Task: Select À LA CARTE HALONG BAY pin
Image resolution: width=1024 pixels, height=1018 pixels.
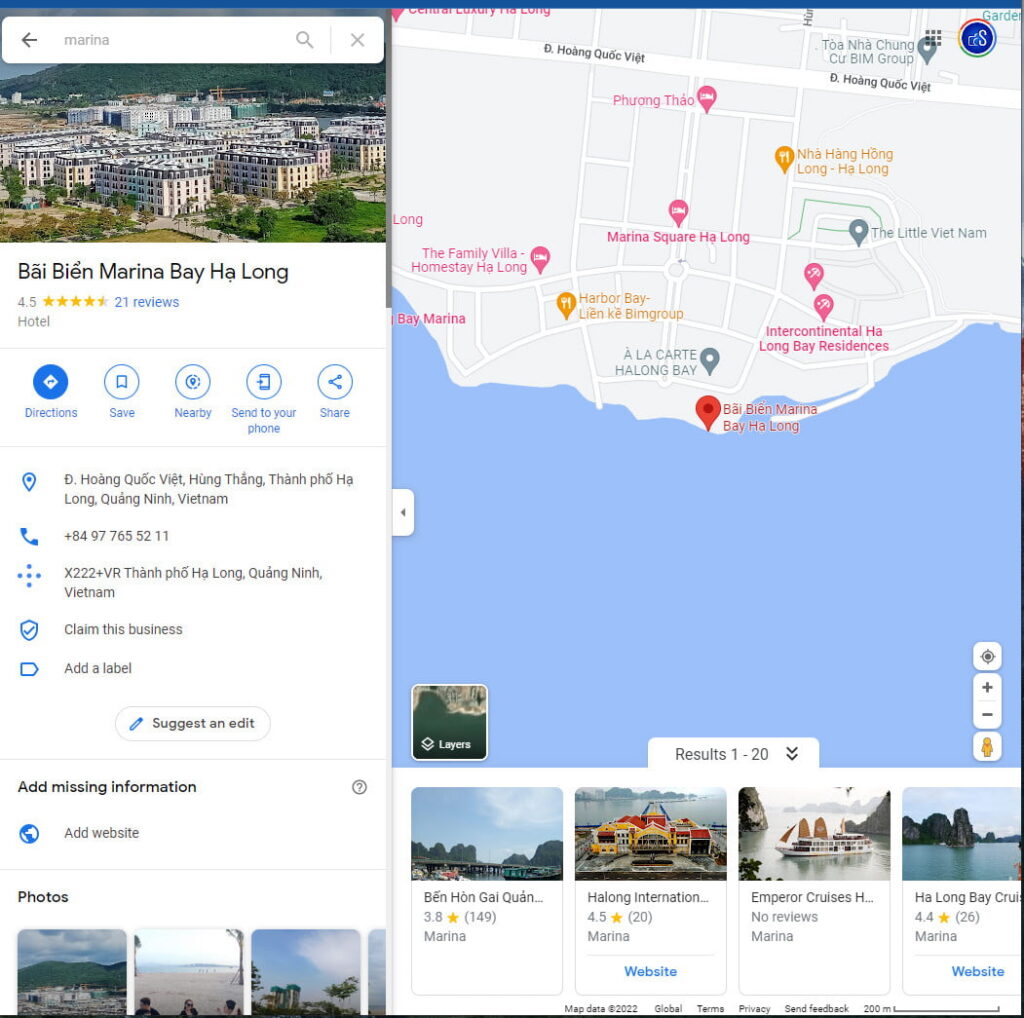Action: click(709, 360)
